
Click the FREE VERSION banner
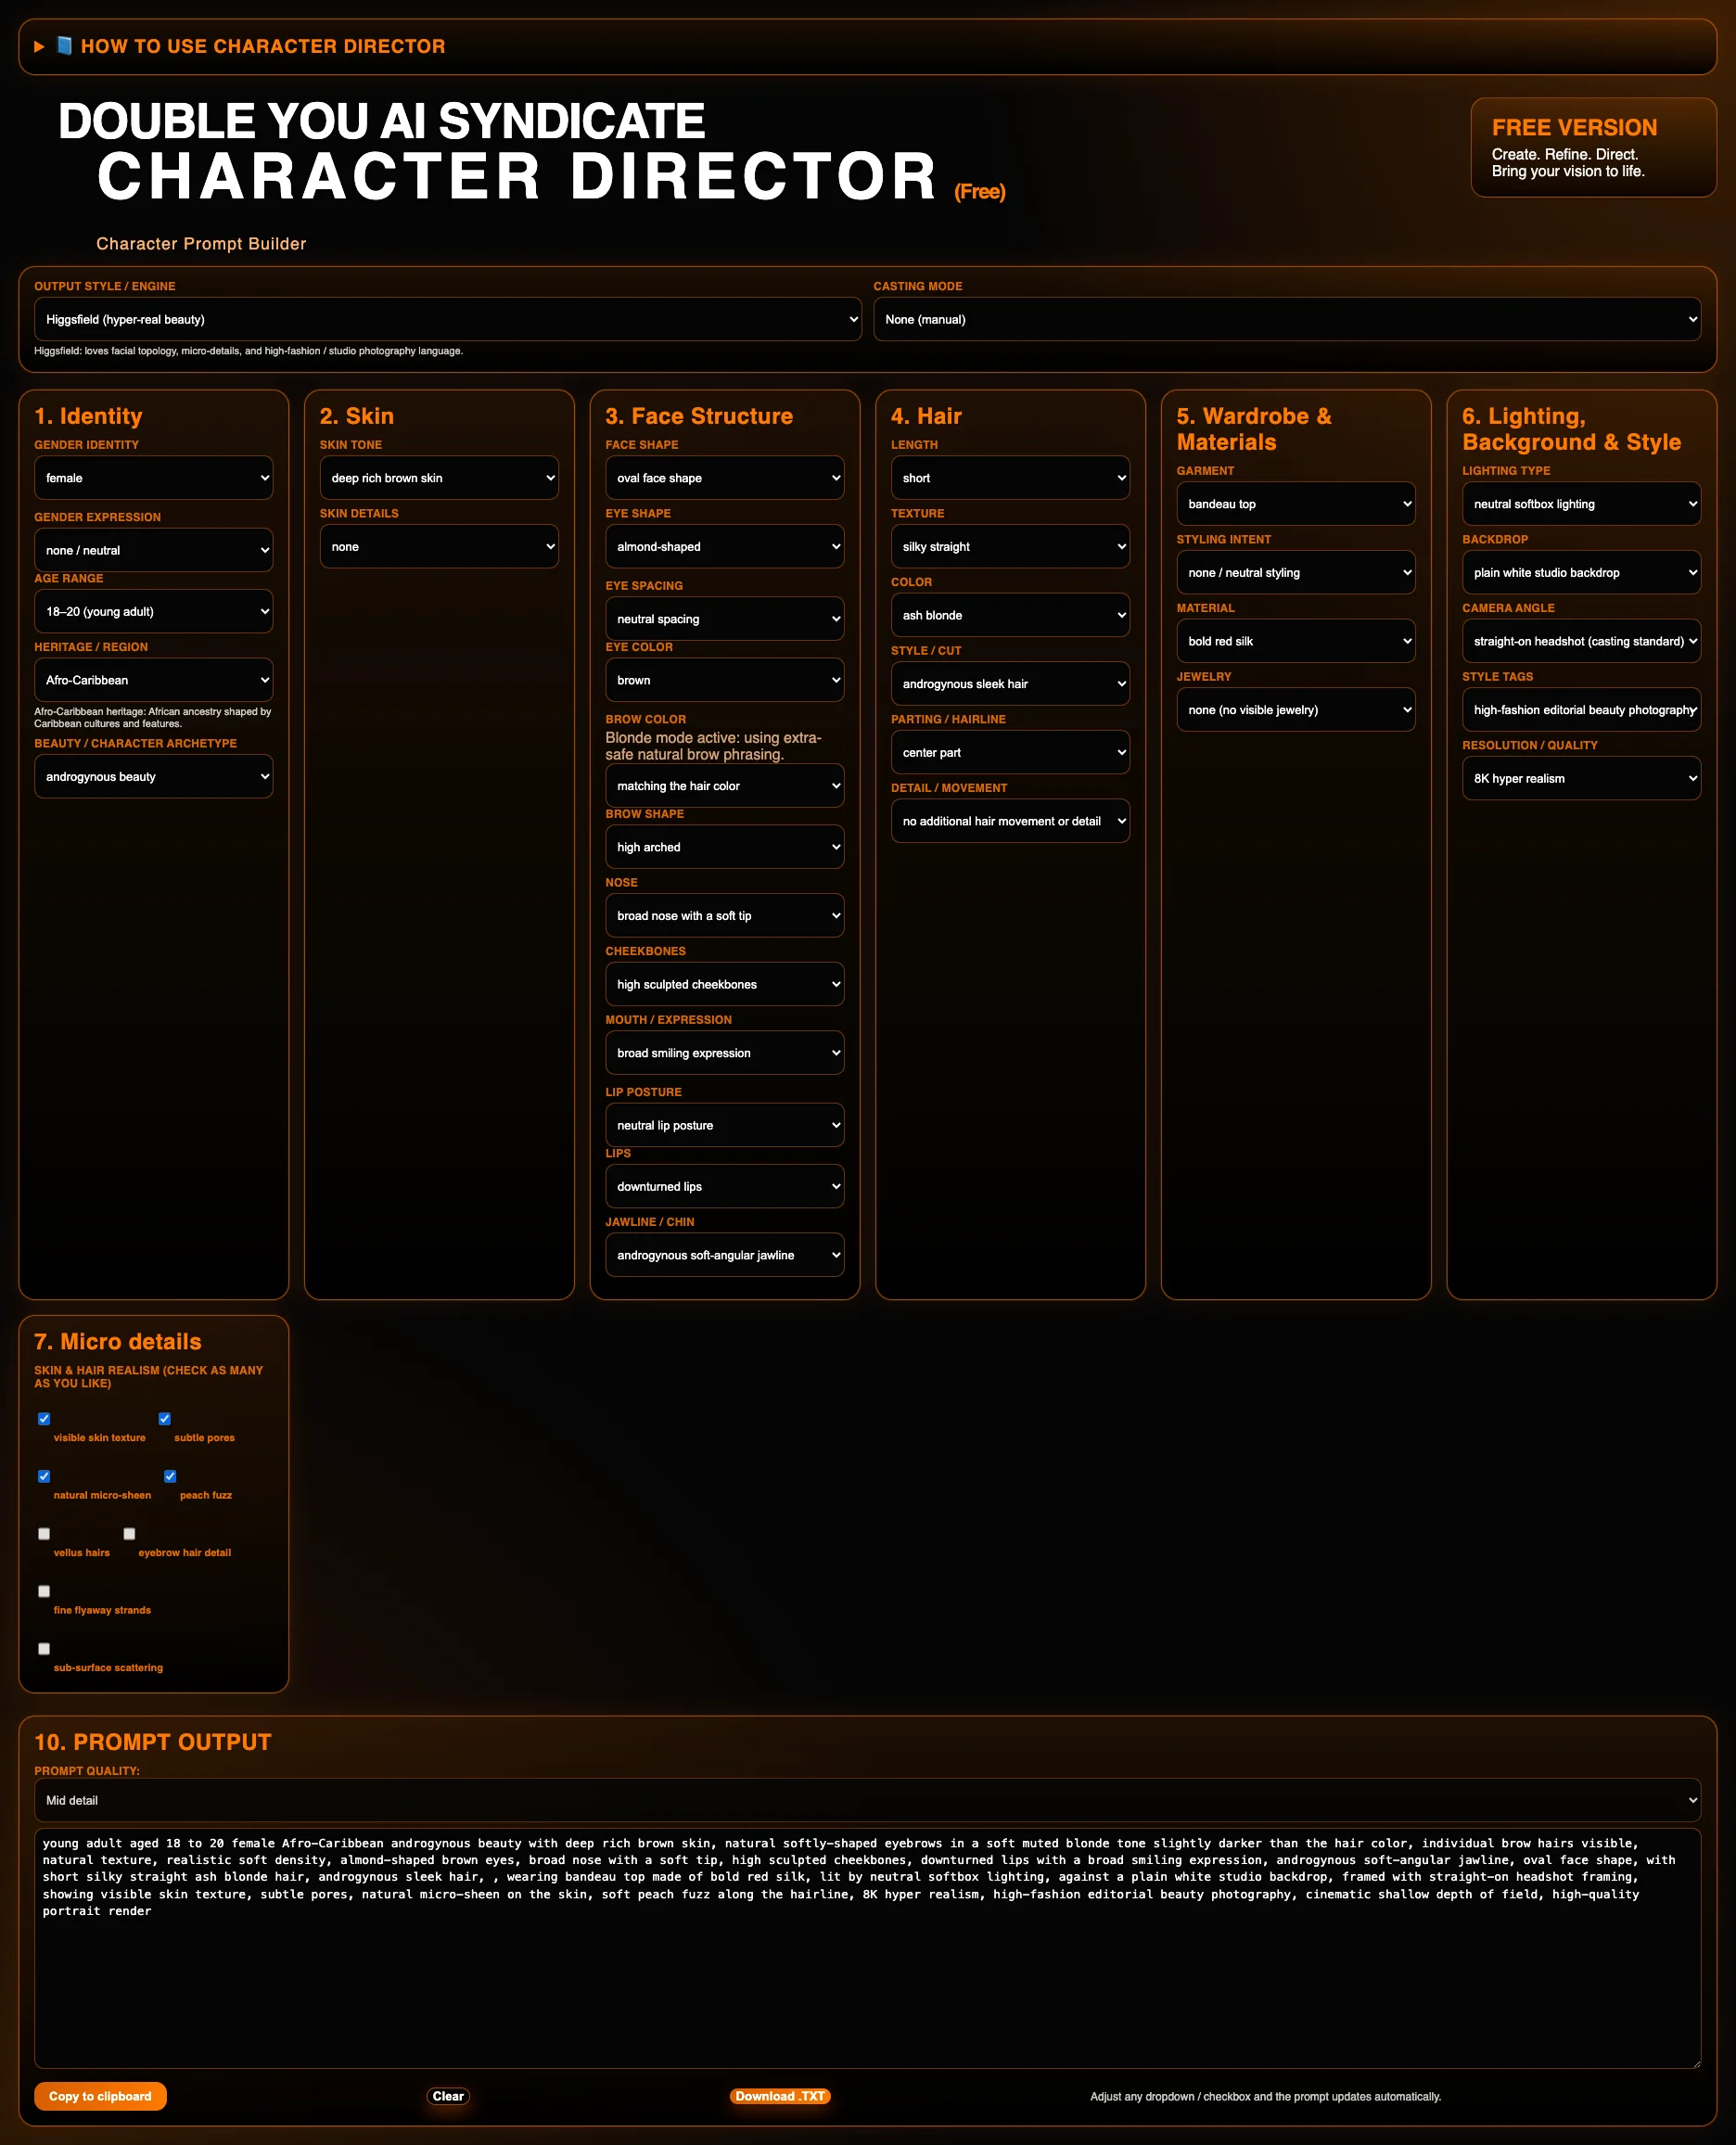click(1593, 147)
